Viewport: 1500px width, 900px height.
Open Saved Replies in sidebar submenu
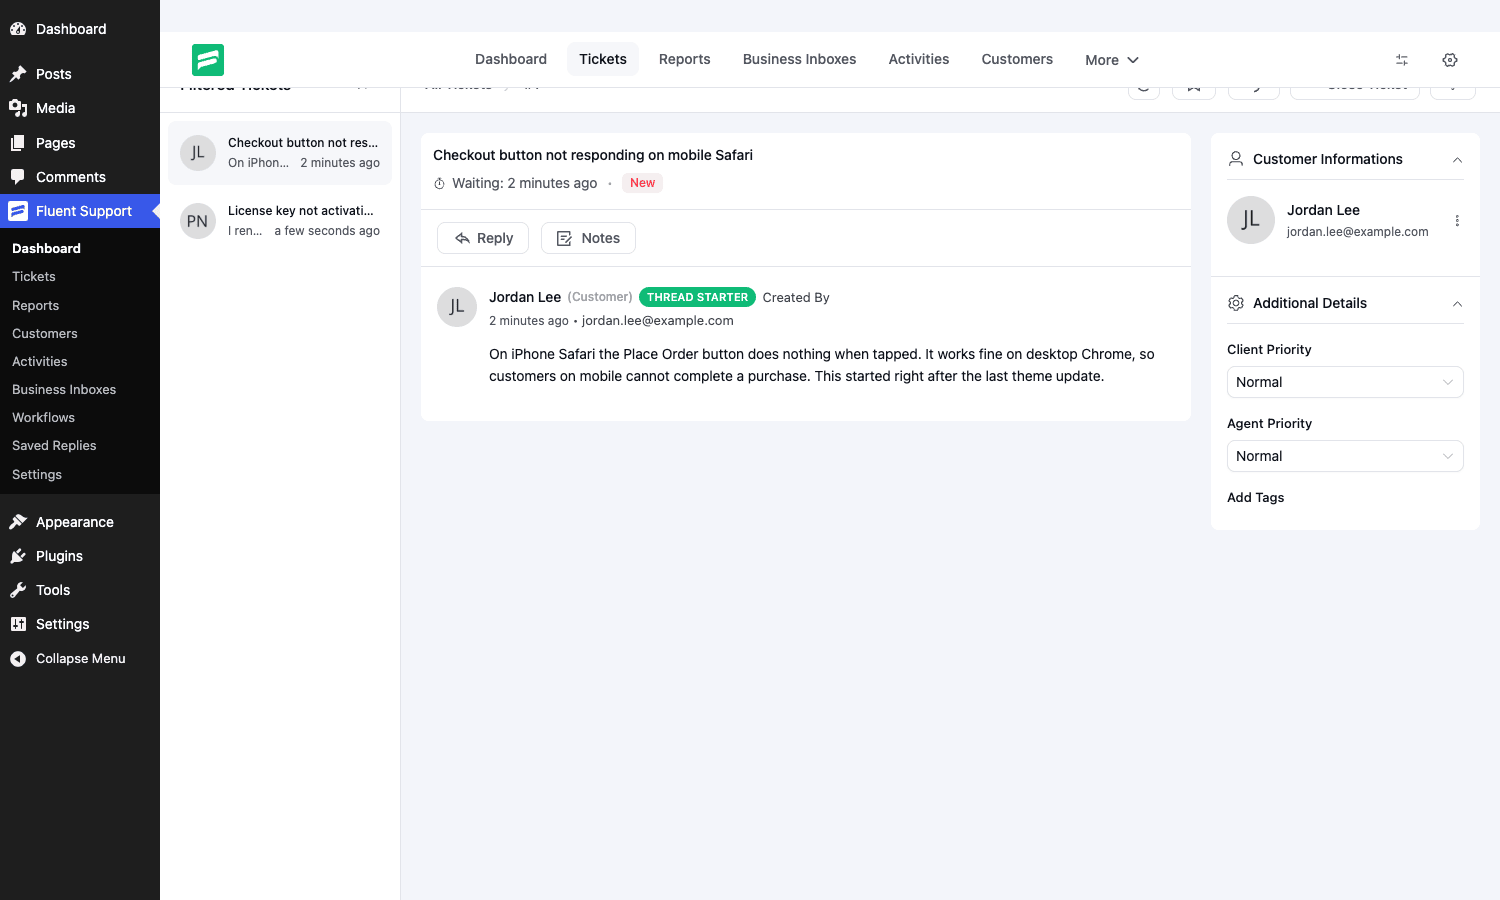[54, 446]
